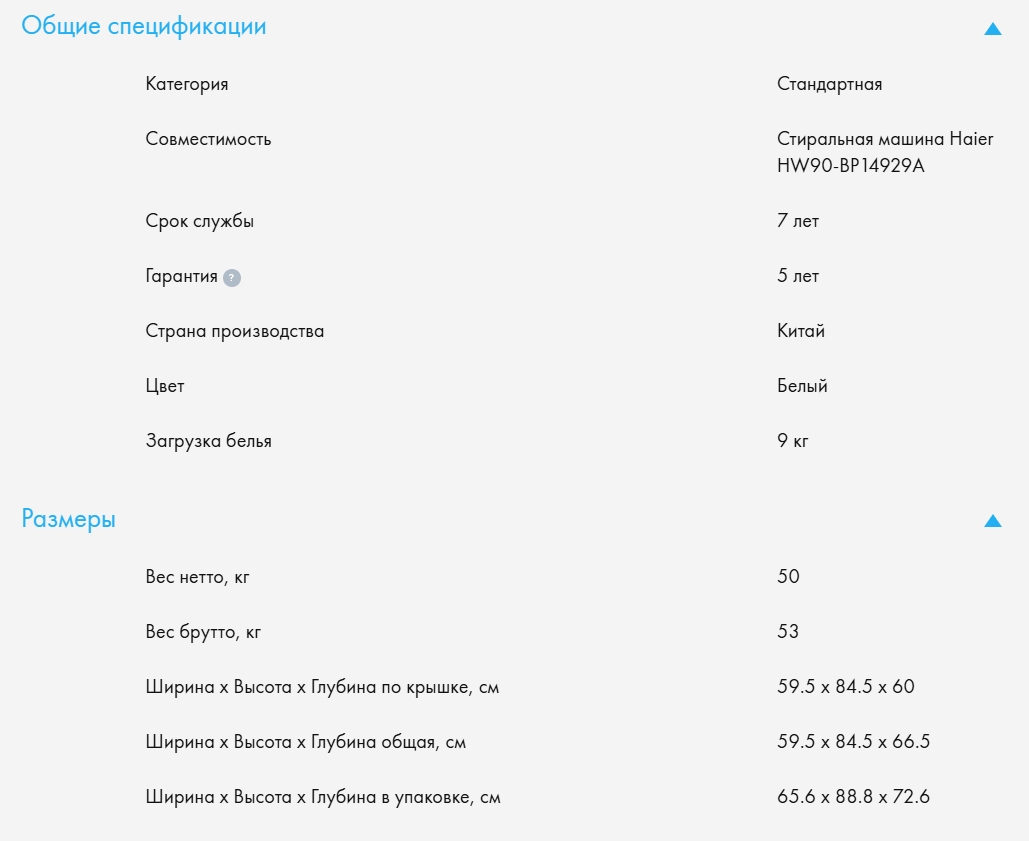Screen dimensions: 1029x841
Task: Click the Цвет row label
Action: 165,386
